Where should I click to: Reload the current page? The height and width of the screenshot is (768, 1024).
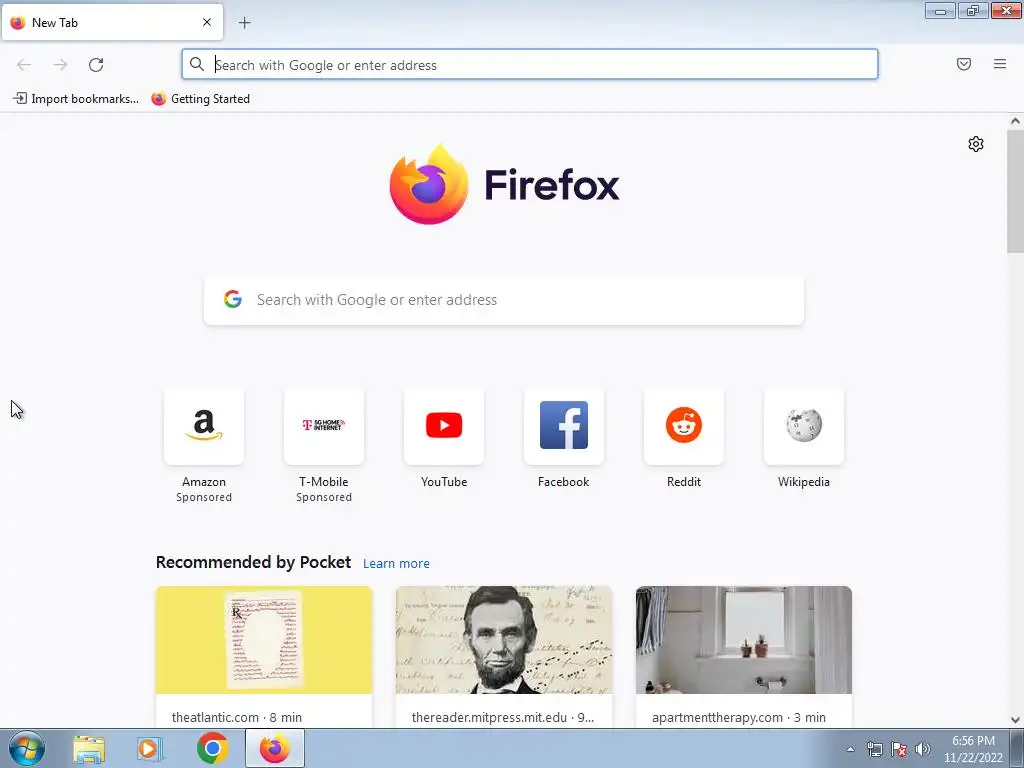pyautogui.click(x=96, y=65)
